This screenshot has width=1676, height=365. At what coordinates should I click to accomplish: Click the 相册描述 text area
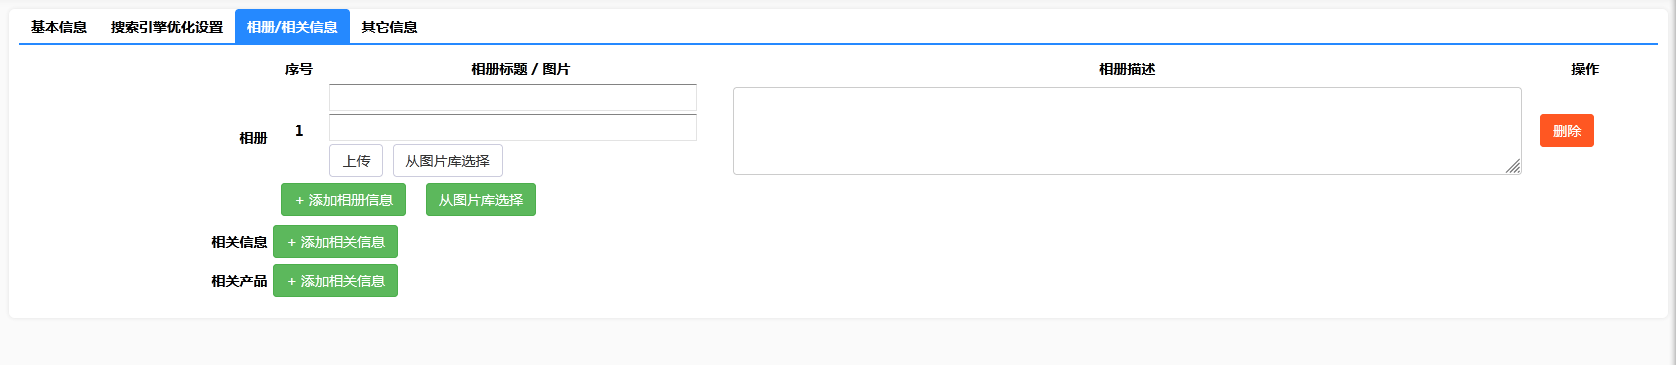pyautogui.click(x=1127, y=131)
